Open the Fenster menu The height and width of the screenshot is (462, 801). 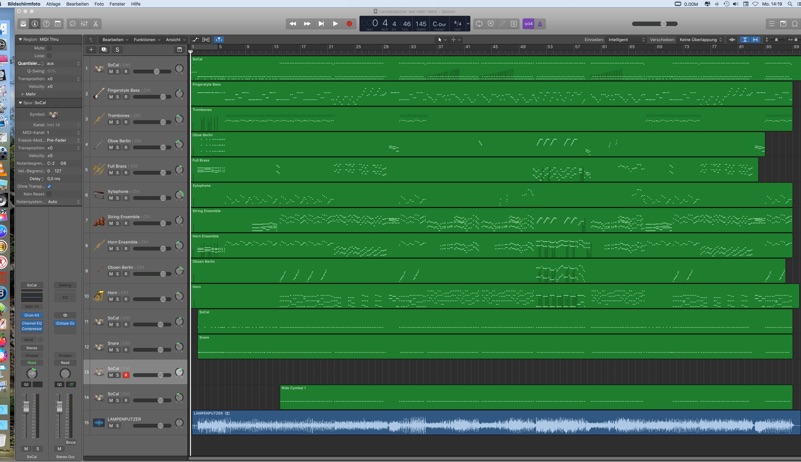coord(117,4)
